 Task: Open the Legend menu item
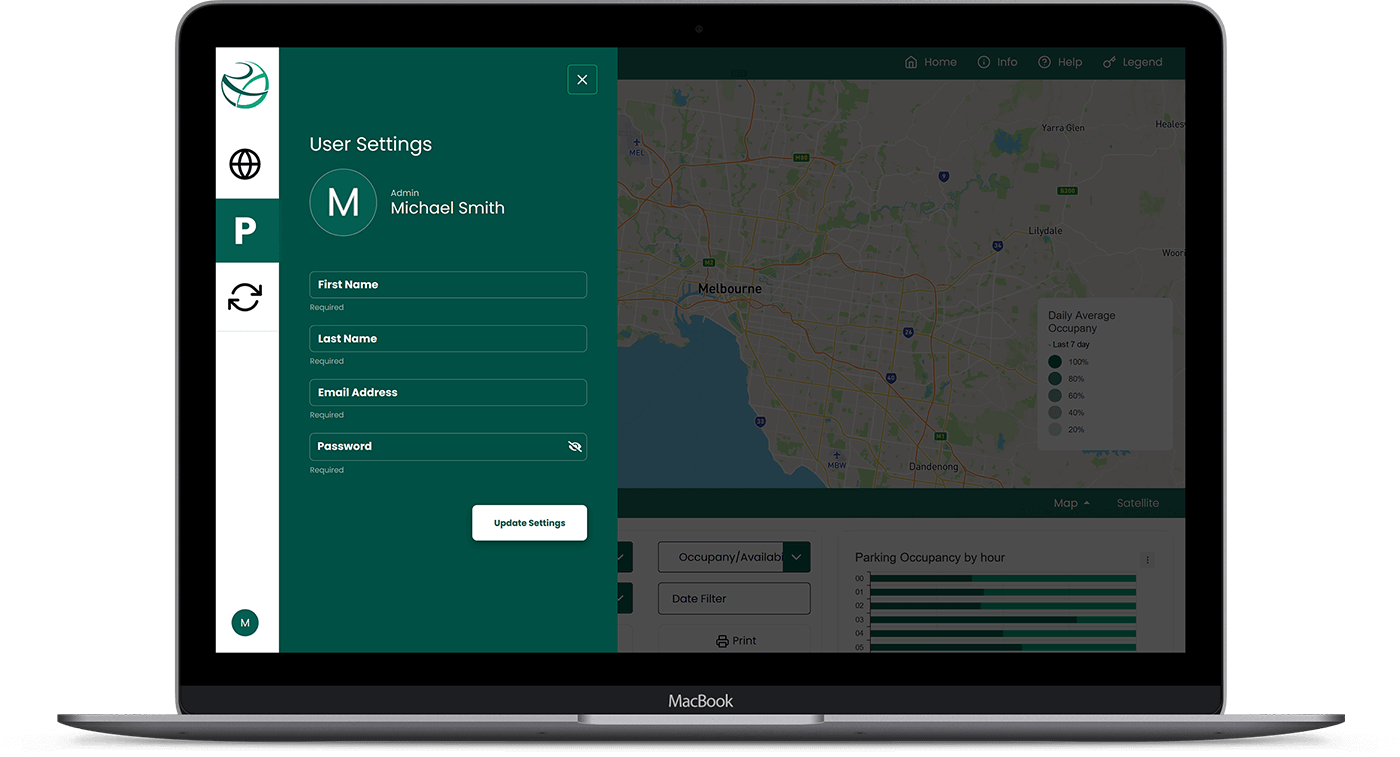click(x=1132, y=62)
